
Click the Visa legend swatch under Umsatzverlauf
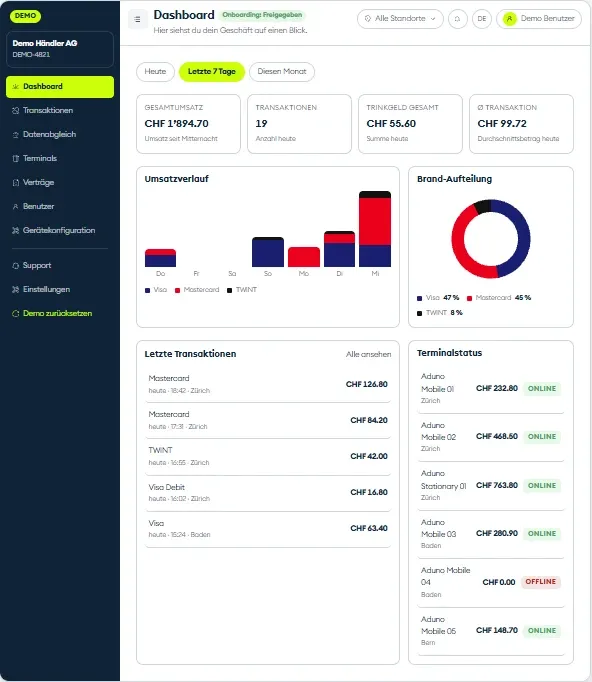(x=147, y=291)
